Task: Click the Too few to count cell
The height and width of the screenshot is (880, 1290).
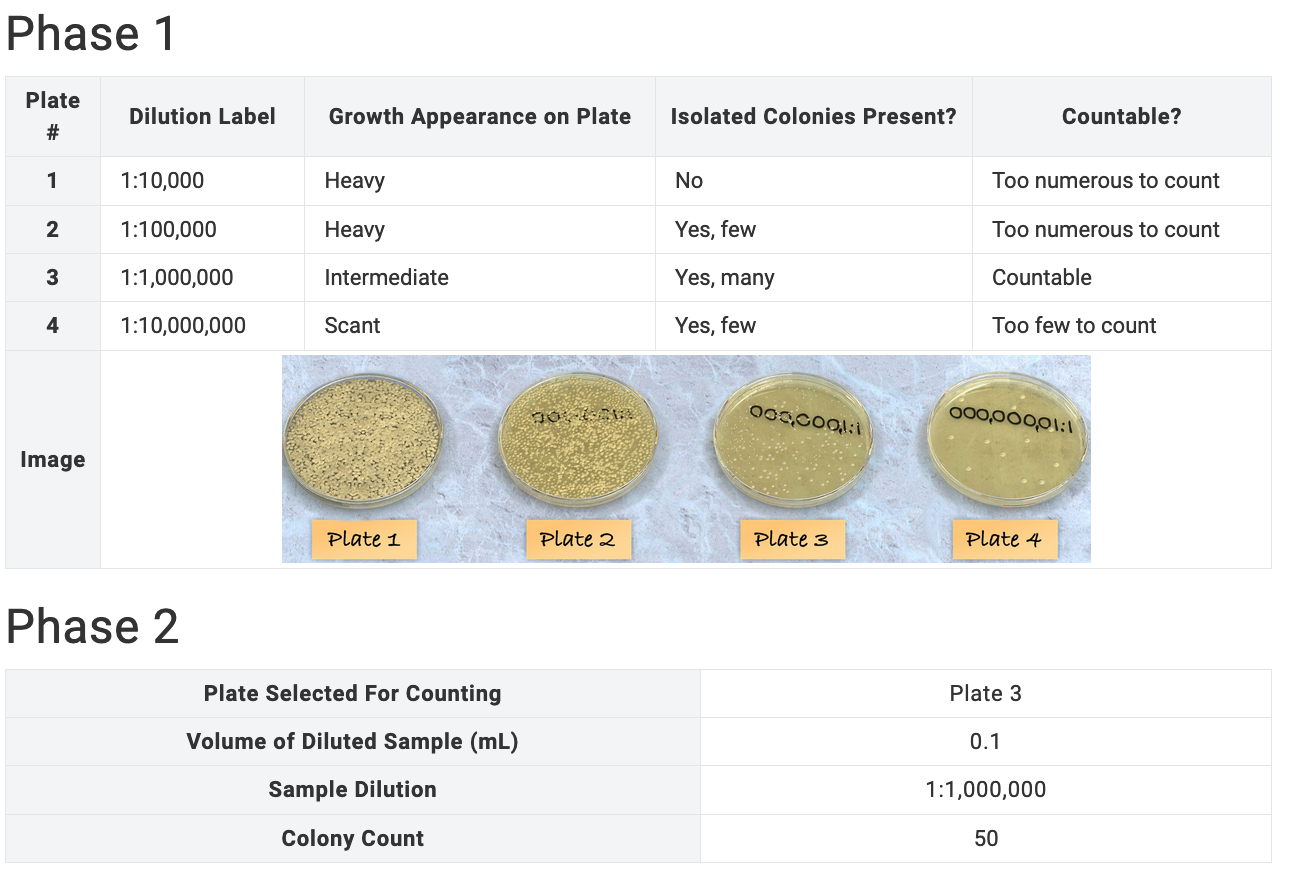Action: click(x=1073, y=325)
